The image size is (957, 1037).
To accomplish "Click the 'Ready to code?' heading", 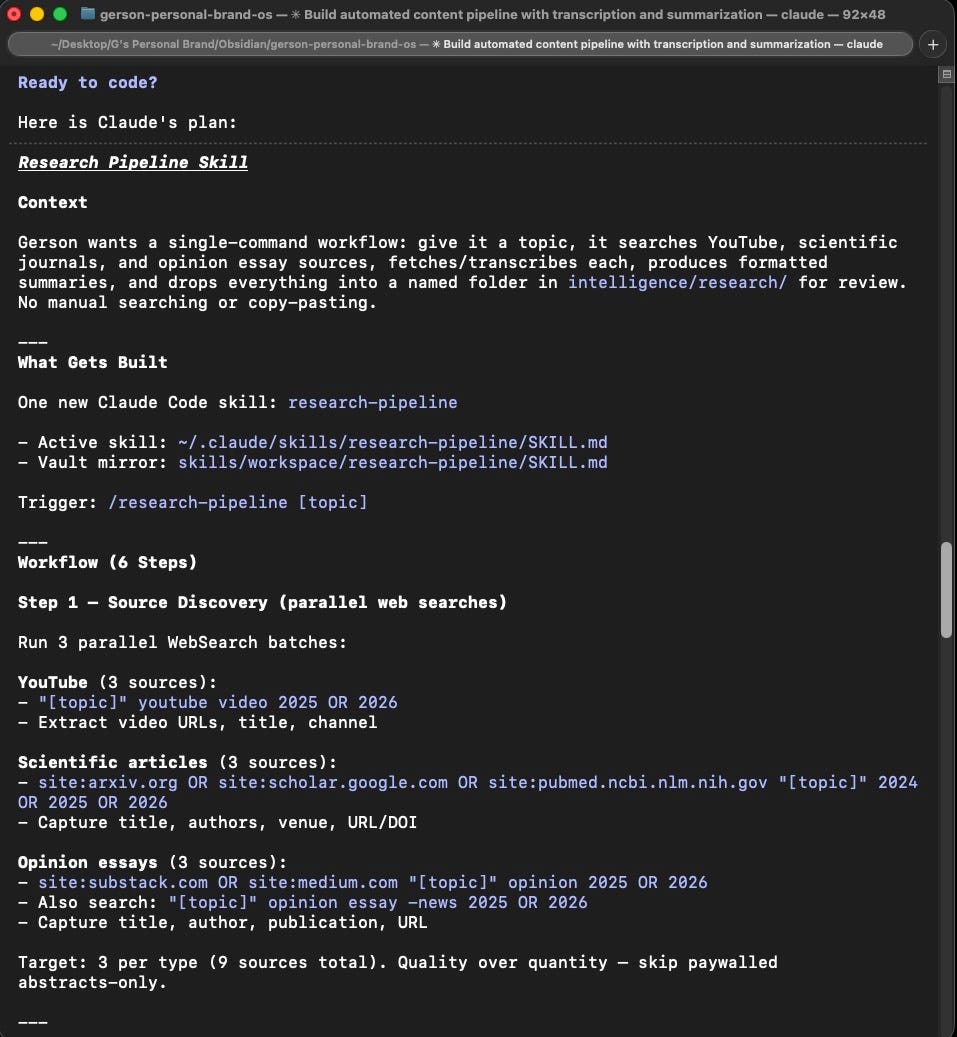I will pos(87,83).
